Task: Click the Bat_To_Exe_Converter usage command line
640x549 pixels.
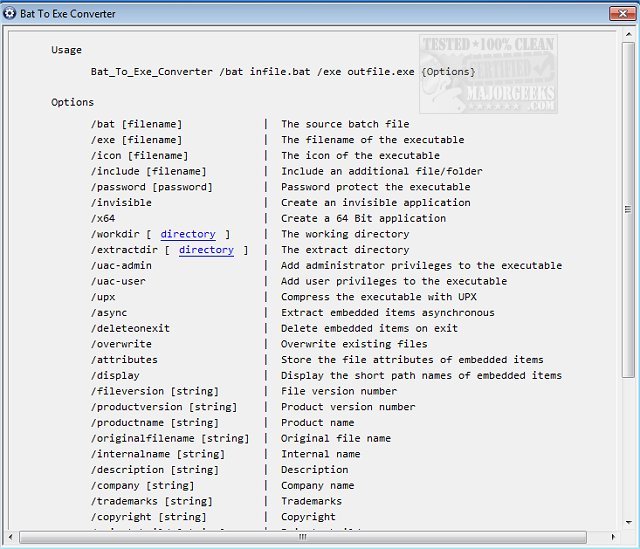Action: 283,72
